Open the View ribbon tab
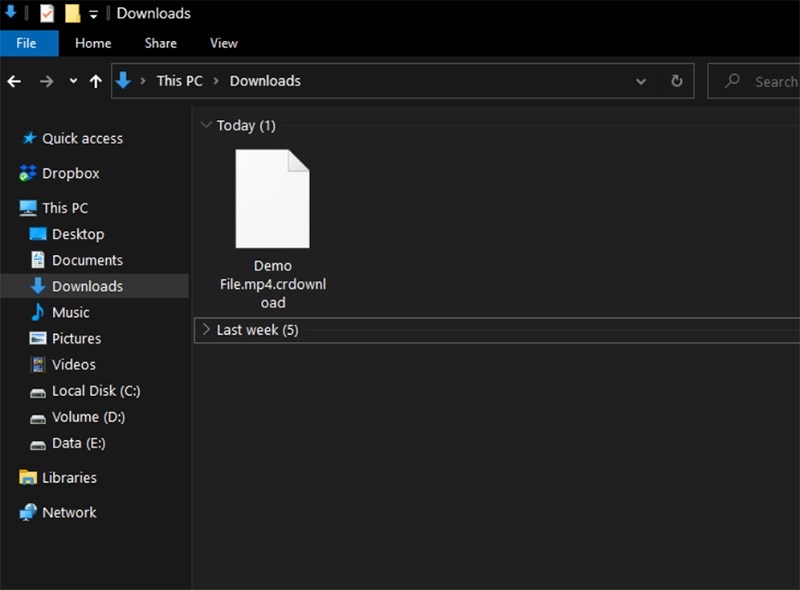Image resolution: width=800 pixels, height=590 pixels. (x=223, y=43)
